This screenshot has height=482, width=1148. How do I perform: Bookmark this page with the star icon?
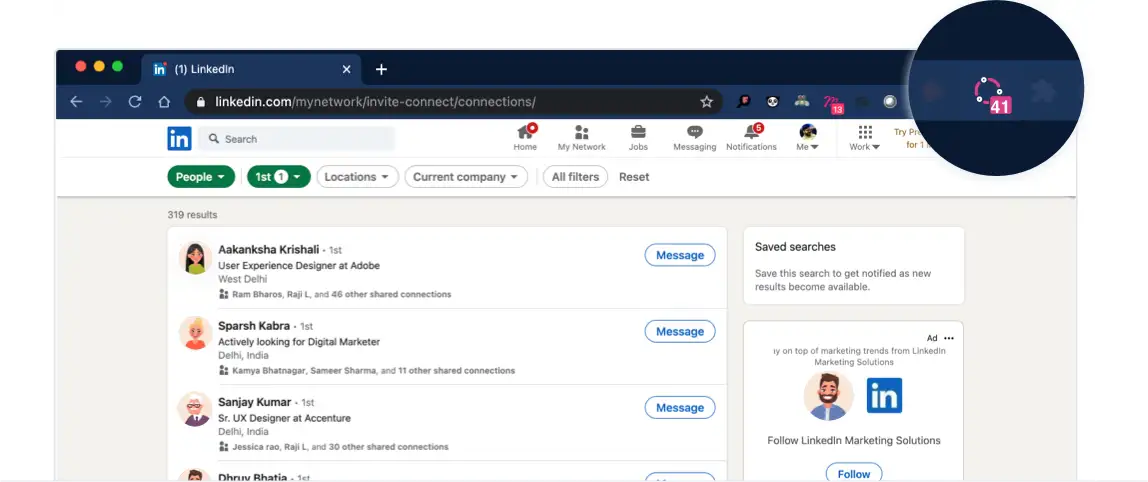click(x=707, y=102)
